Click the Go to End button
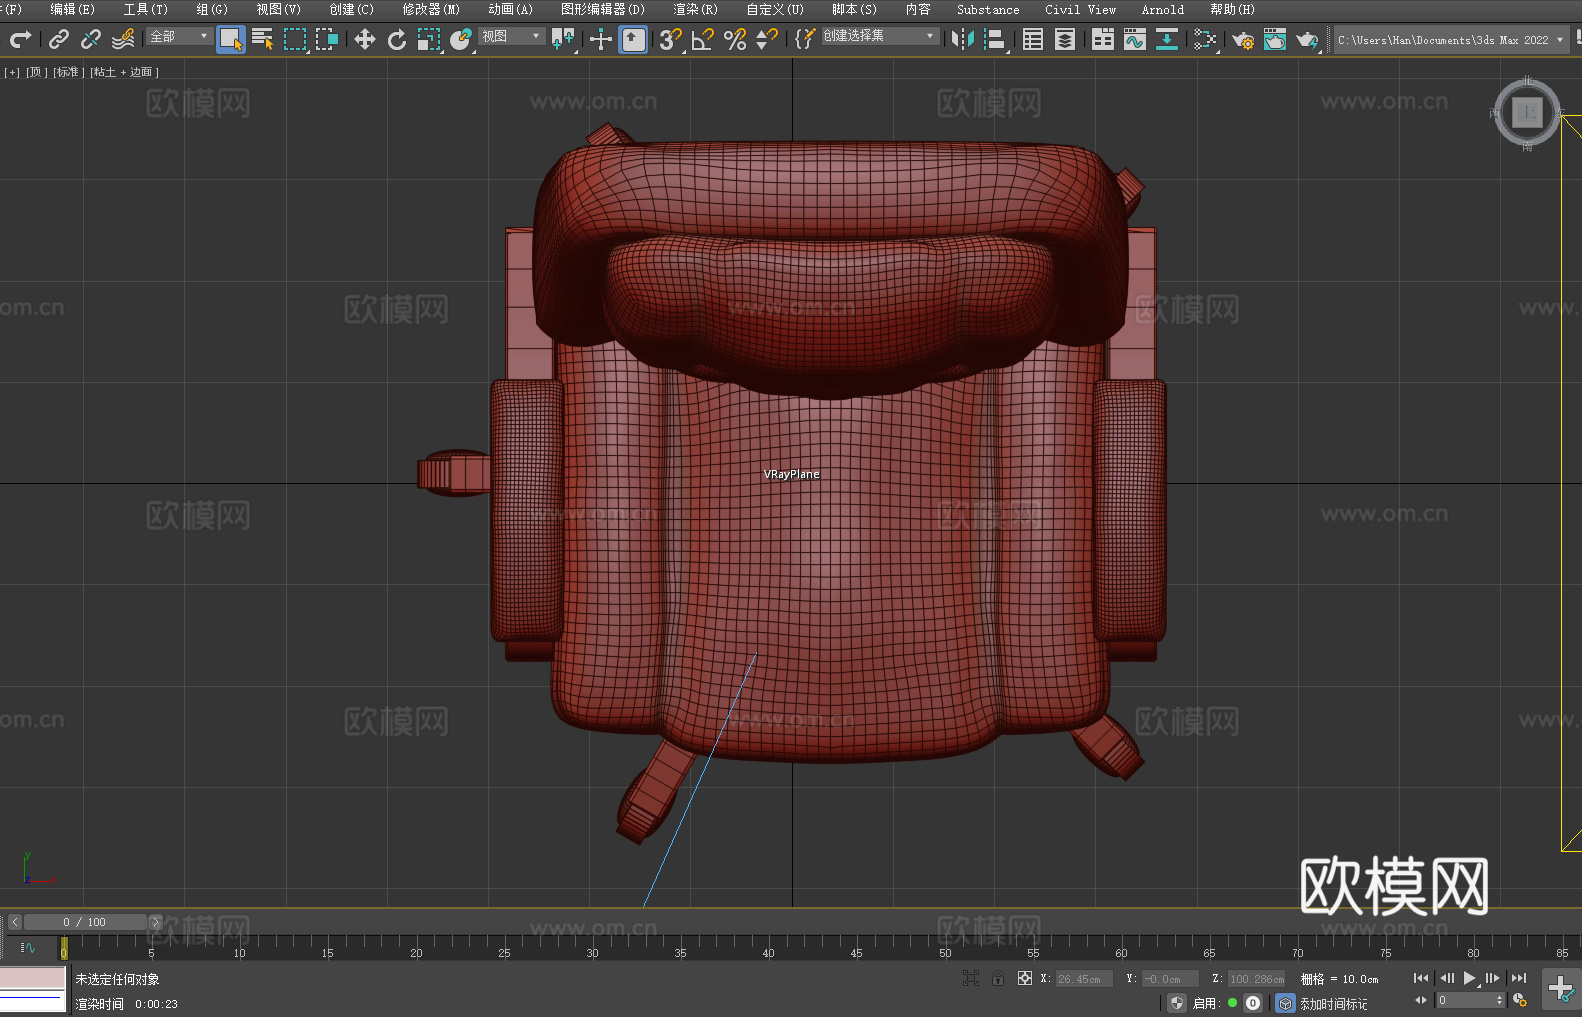This screenshot has height=1017, width=1582. (x=1519, y=978)
